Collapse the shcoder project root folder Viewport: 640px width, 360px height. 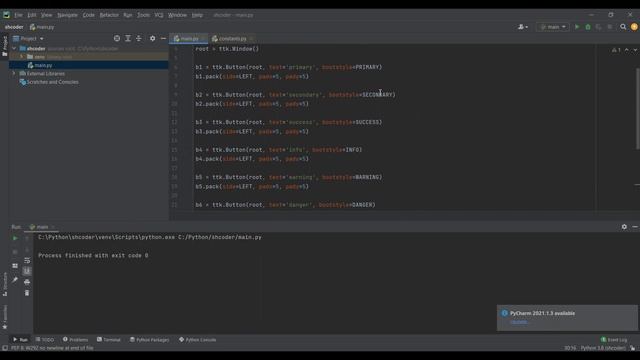[x=15, y=49]
